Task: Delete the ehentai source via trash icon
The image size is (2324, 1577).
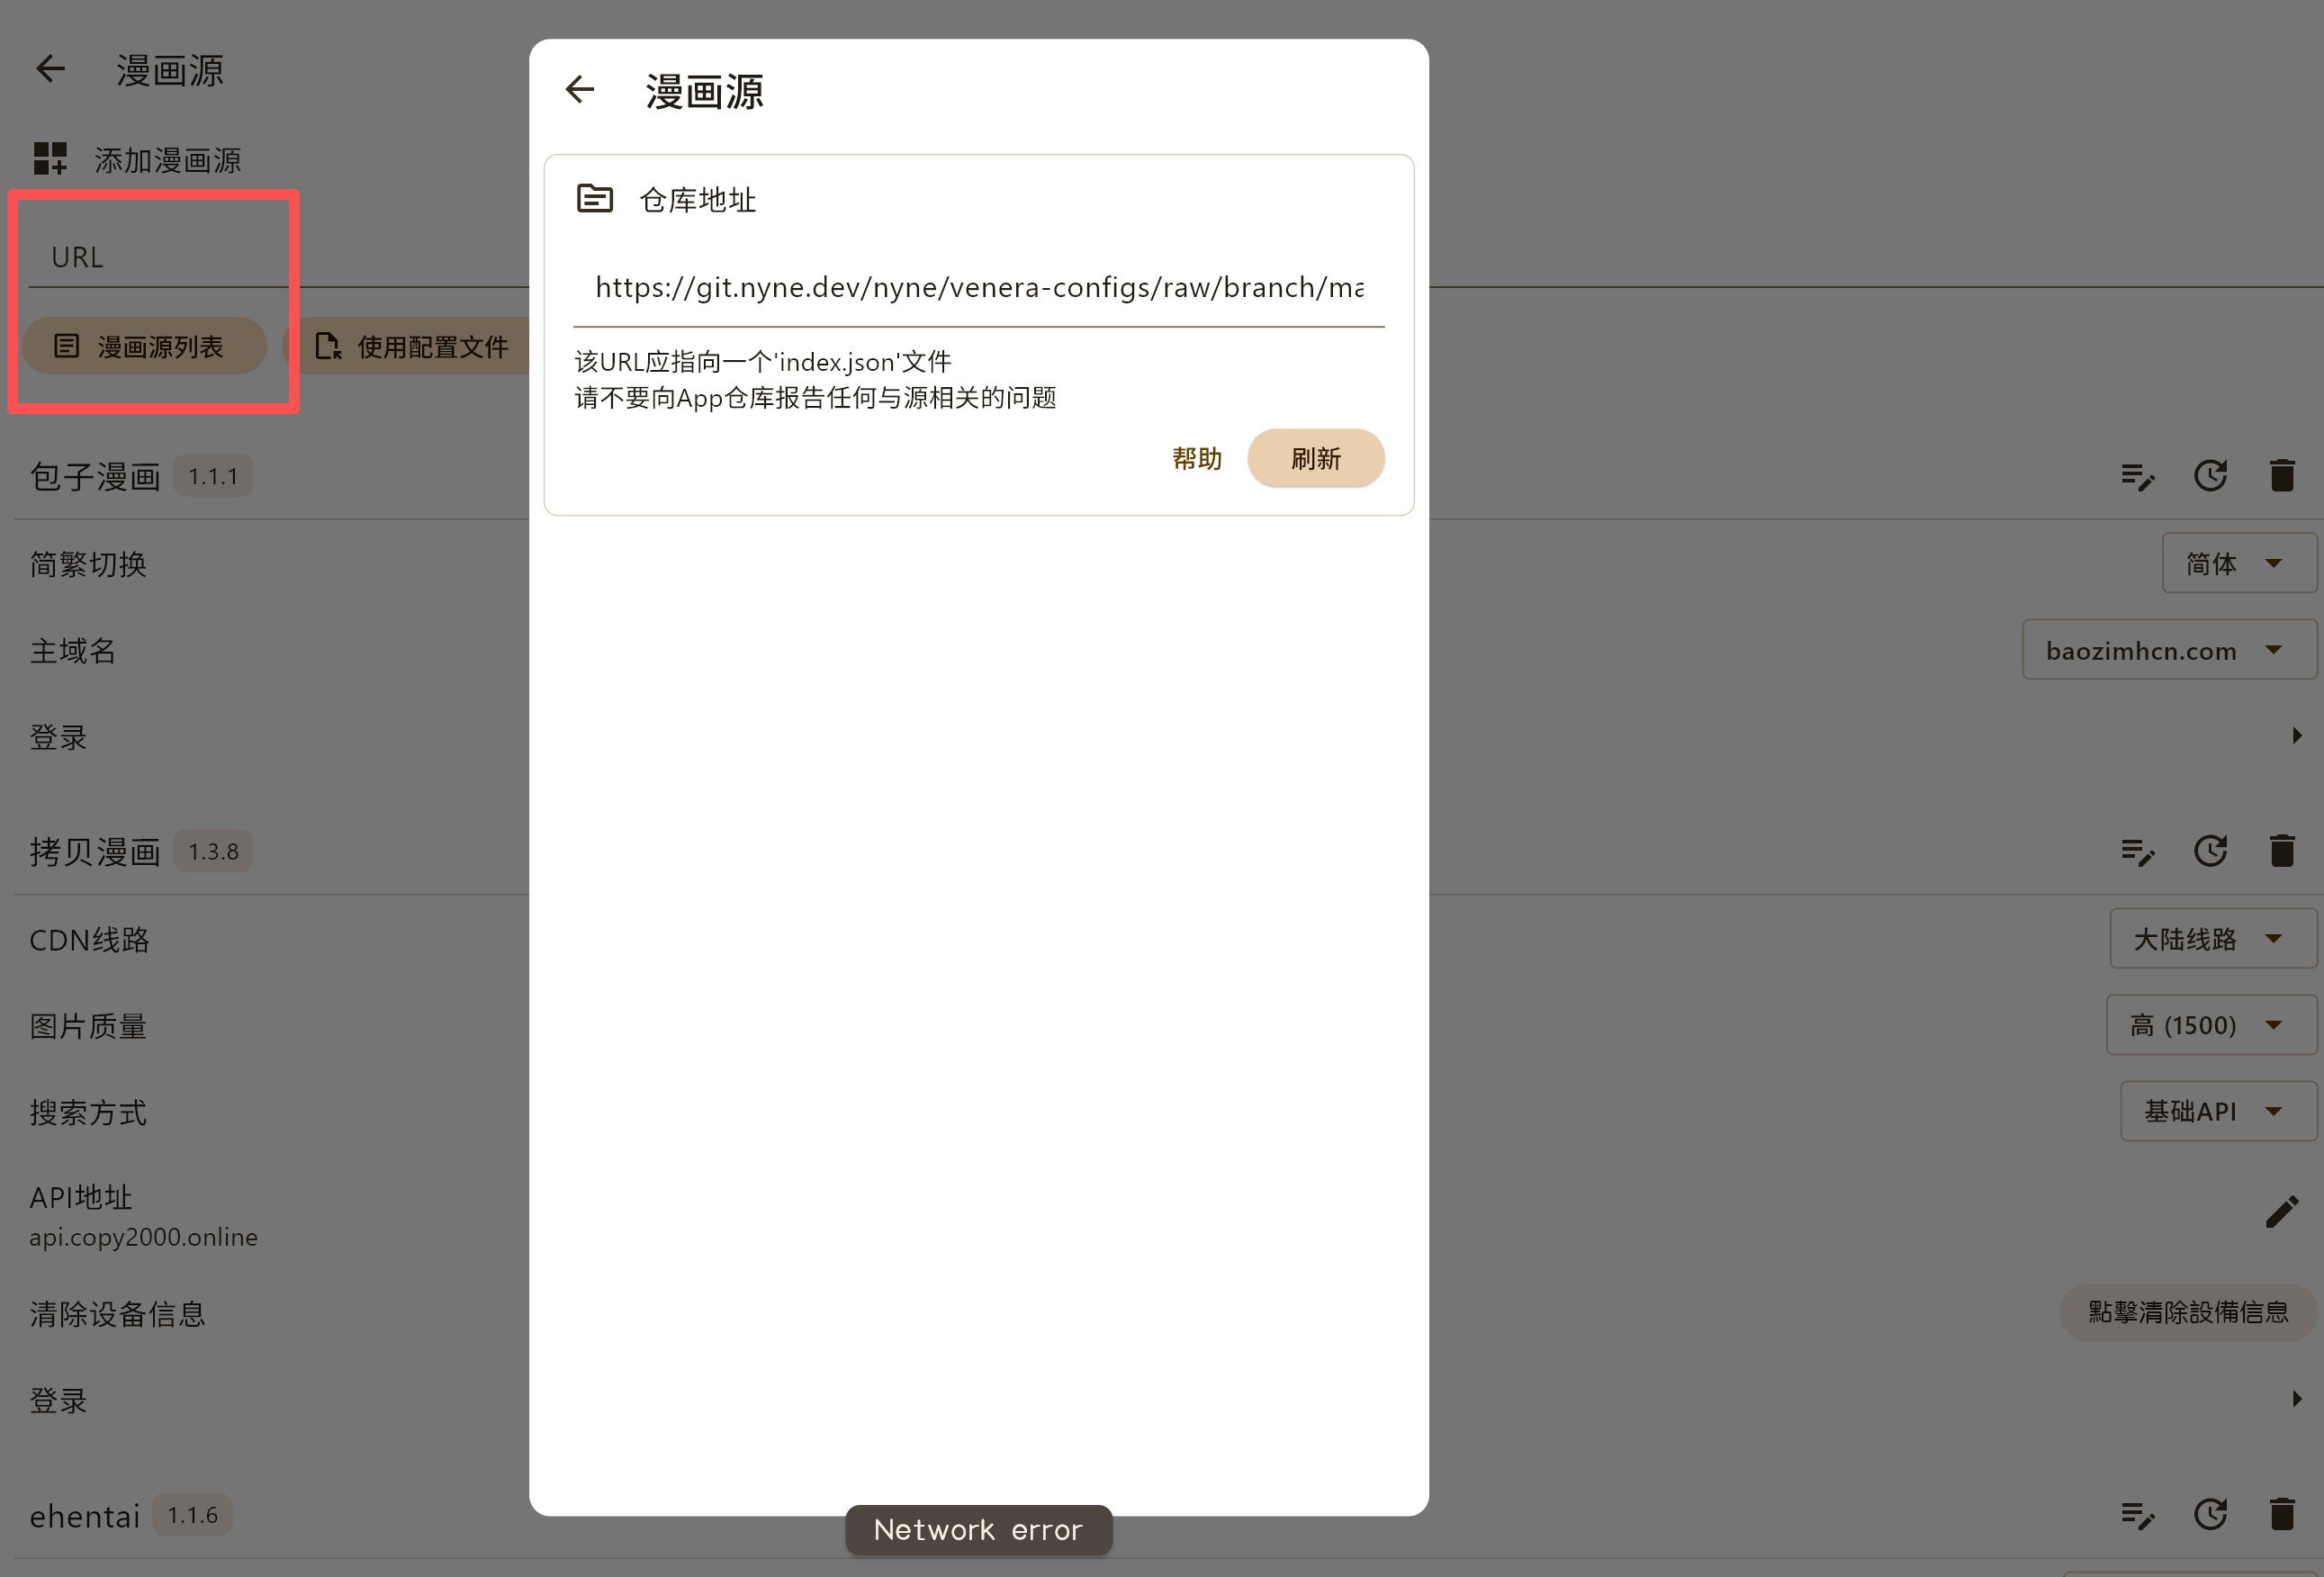Action: tap(2282, 1515)
